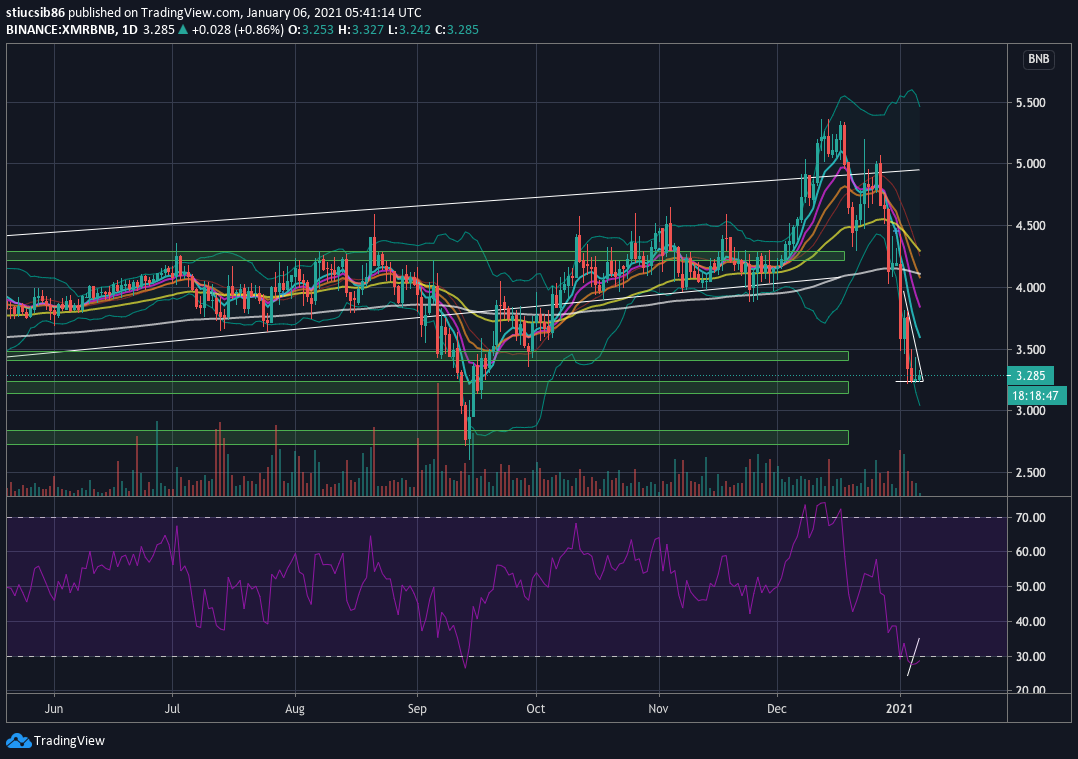Click the Oct time axis label
The width and height of the screenshot is (1078, 759).
pyautogui.click(x=536, y=708)
